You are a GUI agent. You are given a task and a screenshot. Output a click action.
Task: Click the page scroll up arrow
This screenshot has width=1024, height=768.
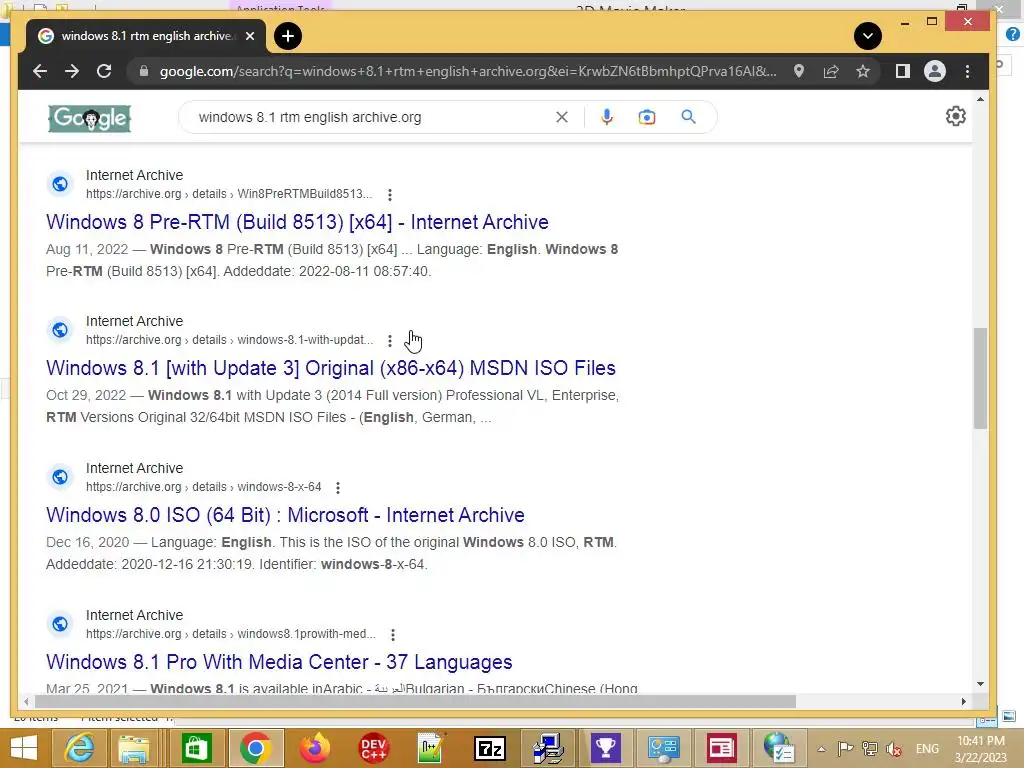(980, 99)
